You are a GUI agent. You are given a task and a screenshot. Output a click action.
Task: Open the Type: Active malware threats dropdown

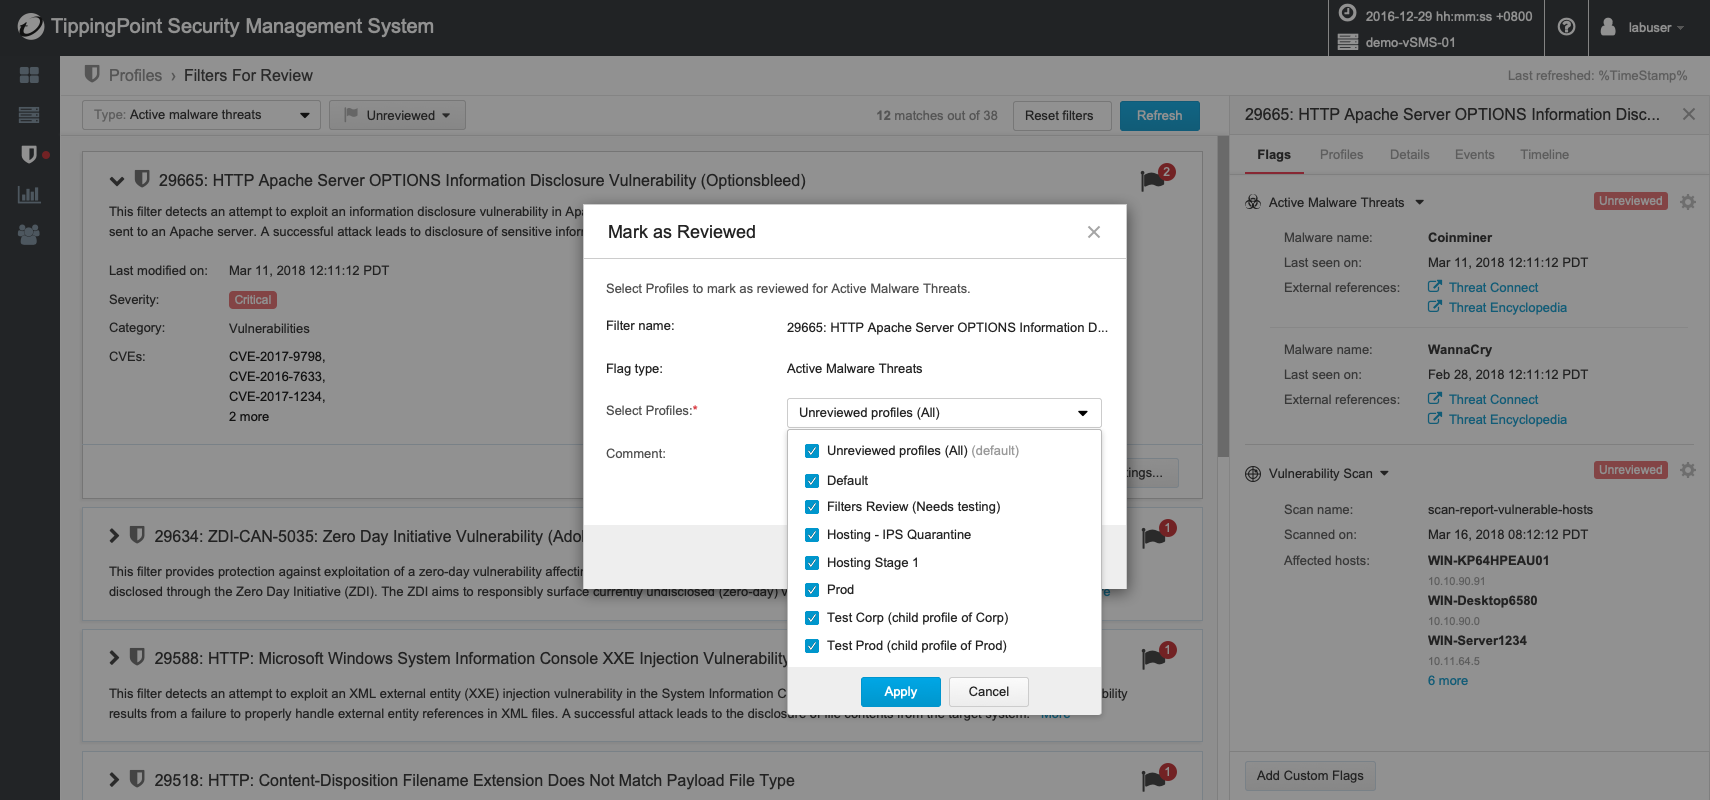pos(201,115)
